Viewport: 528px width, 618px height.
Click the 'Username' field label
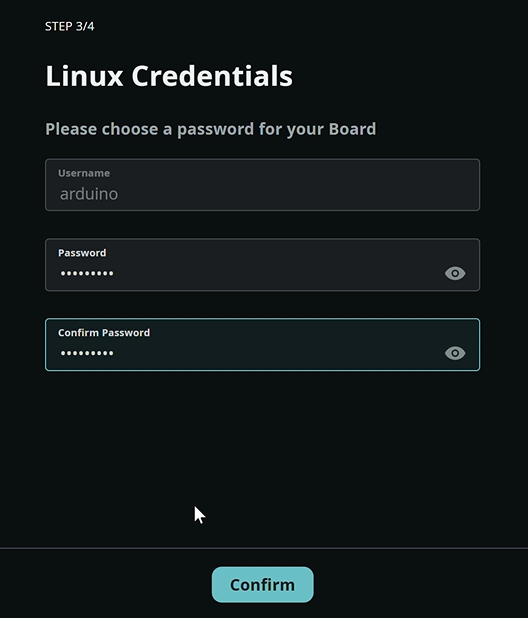pos(84,173)
